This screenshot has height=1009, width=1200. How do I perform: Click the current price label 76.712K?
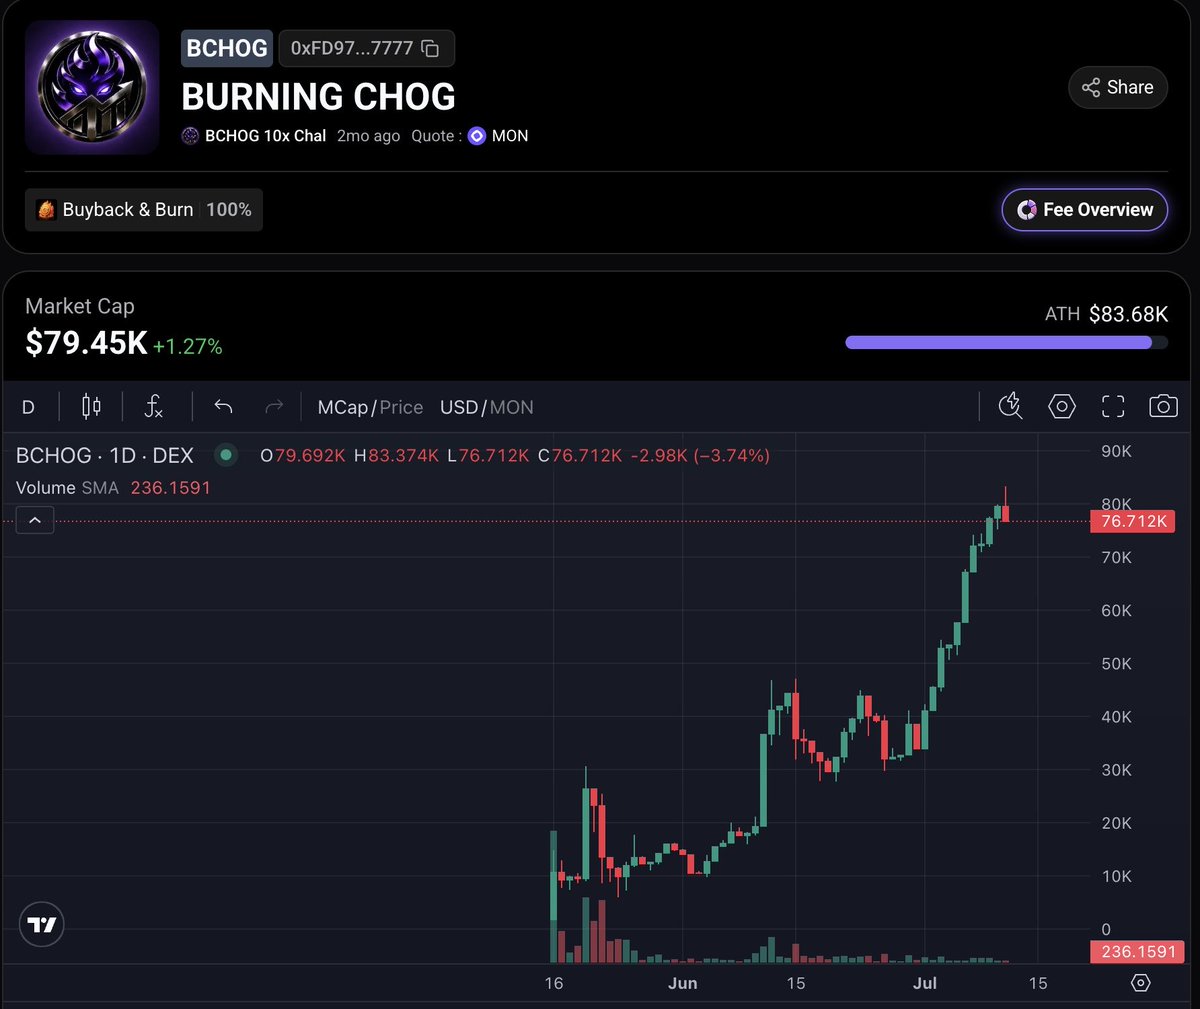1132,521
